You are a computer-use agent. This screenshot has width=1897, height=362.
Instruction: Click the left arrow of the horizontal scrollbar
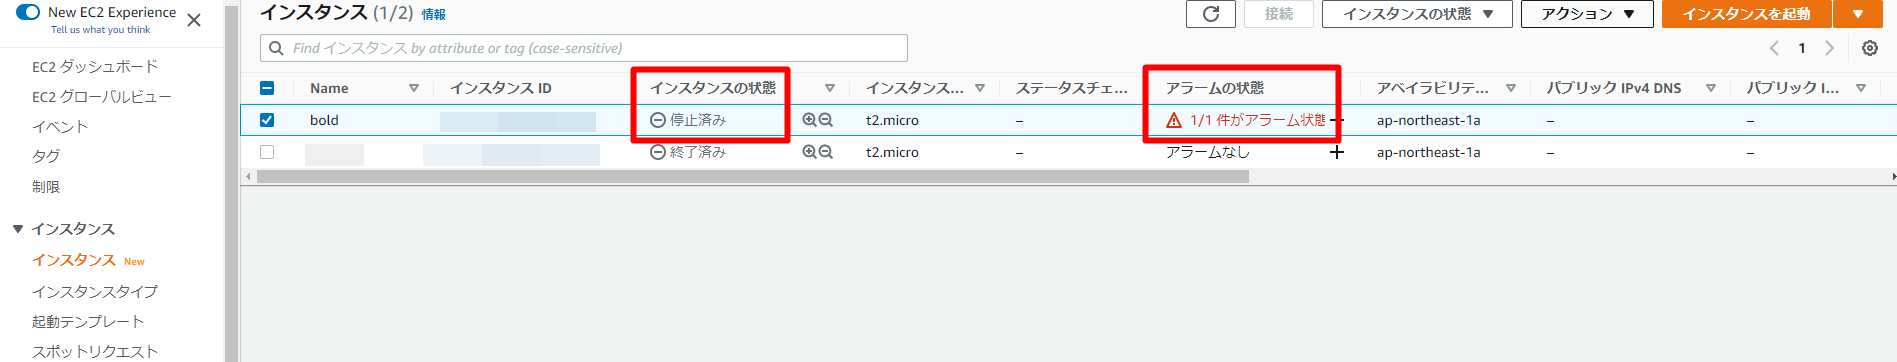pos(248,176)
